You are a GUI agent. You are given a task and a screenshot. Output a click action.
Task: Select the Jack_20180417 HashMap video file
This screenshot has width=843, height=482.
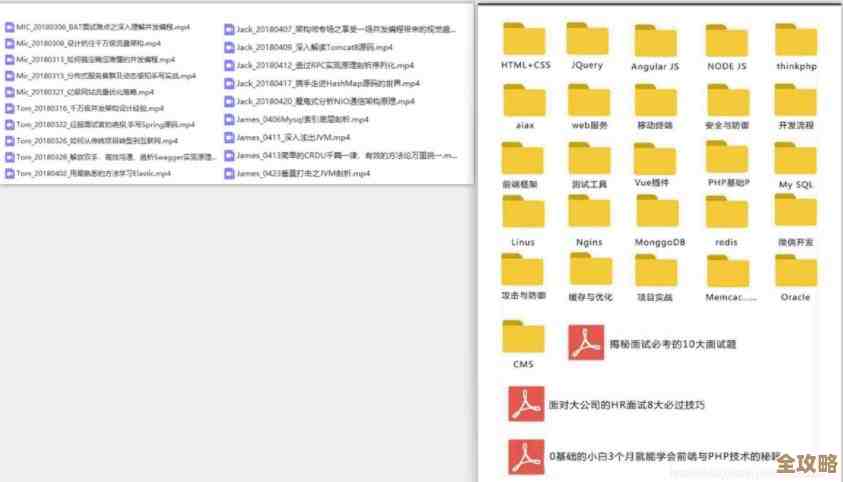322,83
